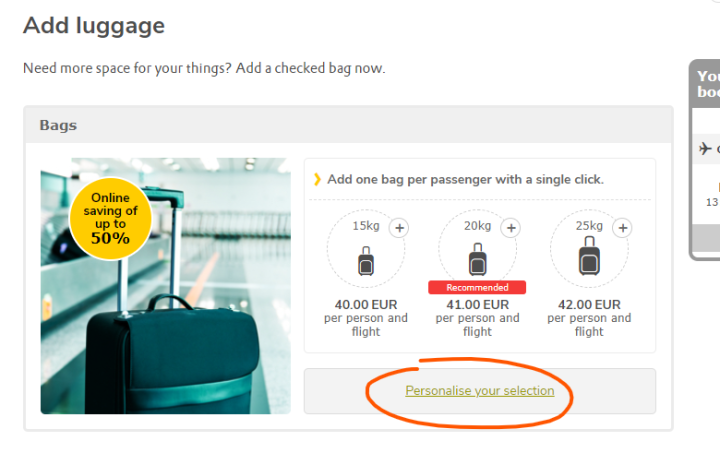Add the 15kg bag using the plus button
Screen dimensions: 720x453
(399, 228)
